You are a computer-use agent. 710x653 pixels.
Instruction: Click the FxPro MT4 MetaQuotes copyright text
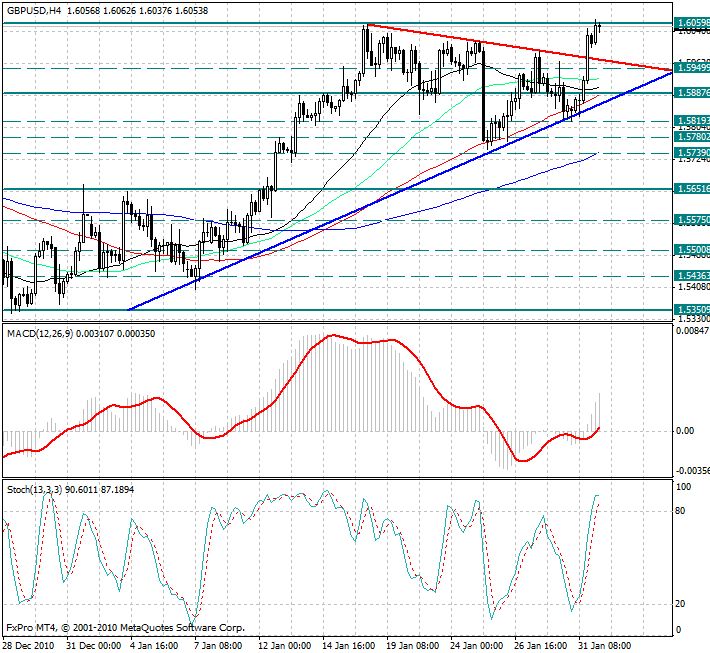pyautogui.click(x=125, y=628)
